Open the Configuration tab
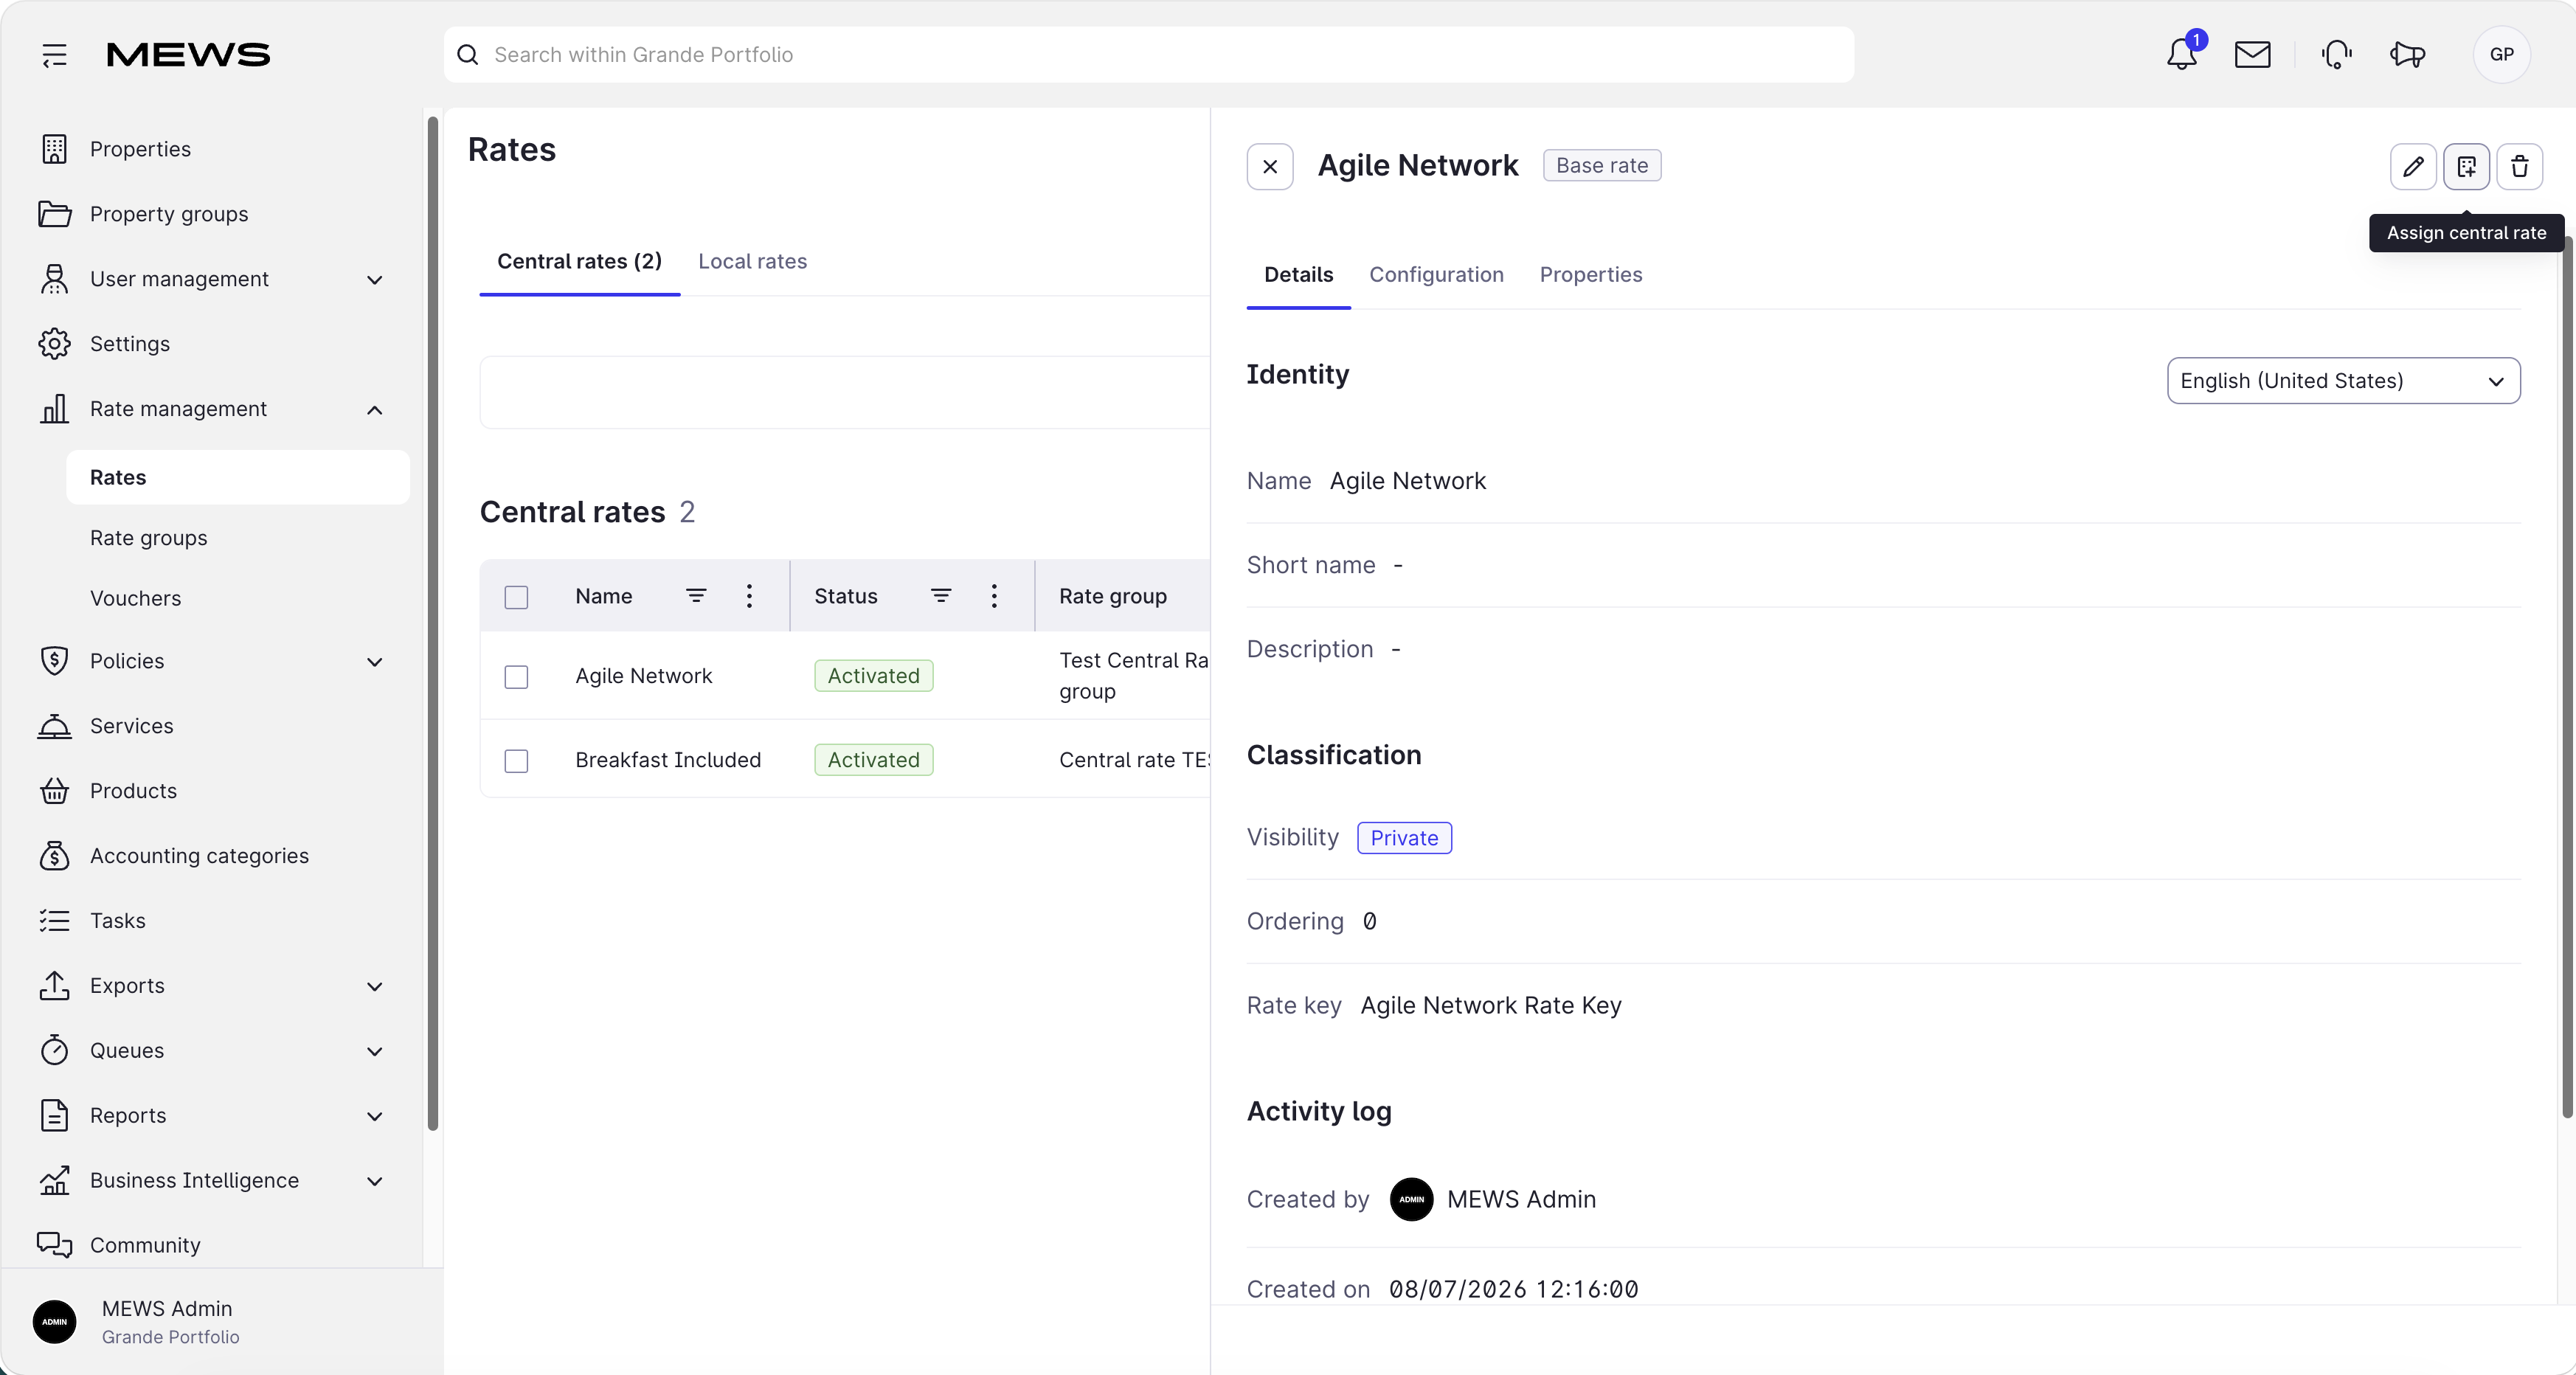This screenshot has width=2576, height=1375. [x=1436, y=275]
